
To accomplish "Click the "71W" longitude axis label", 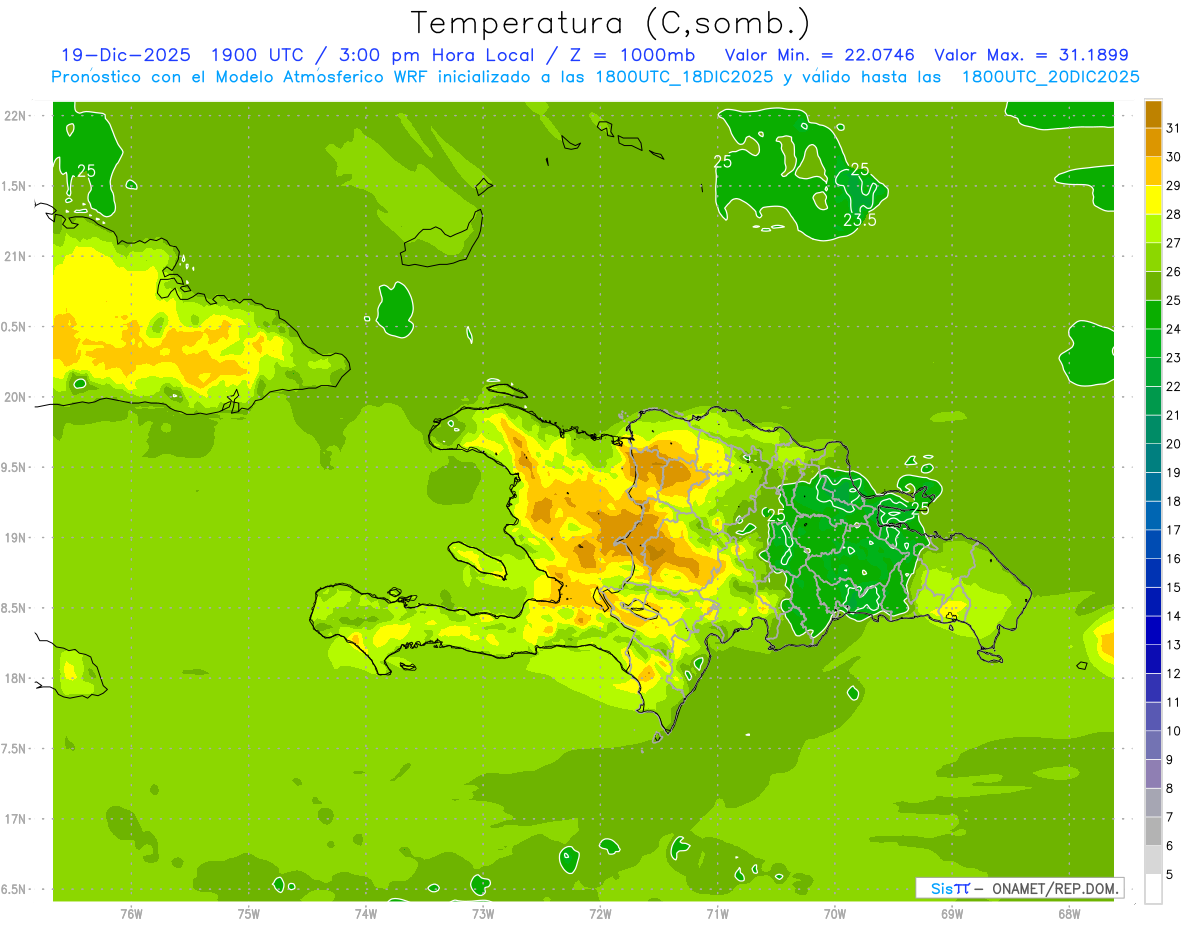I will [x=717, y=913].
